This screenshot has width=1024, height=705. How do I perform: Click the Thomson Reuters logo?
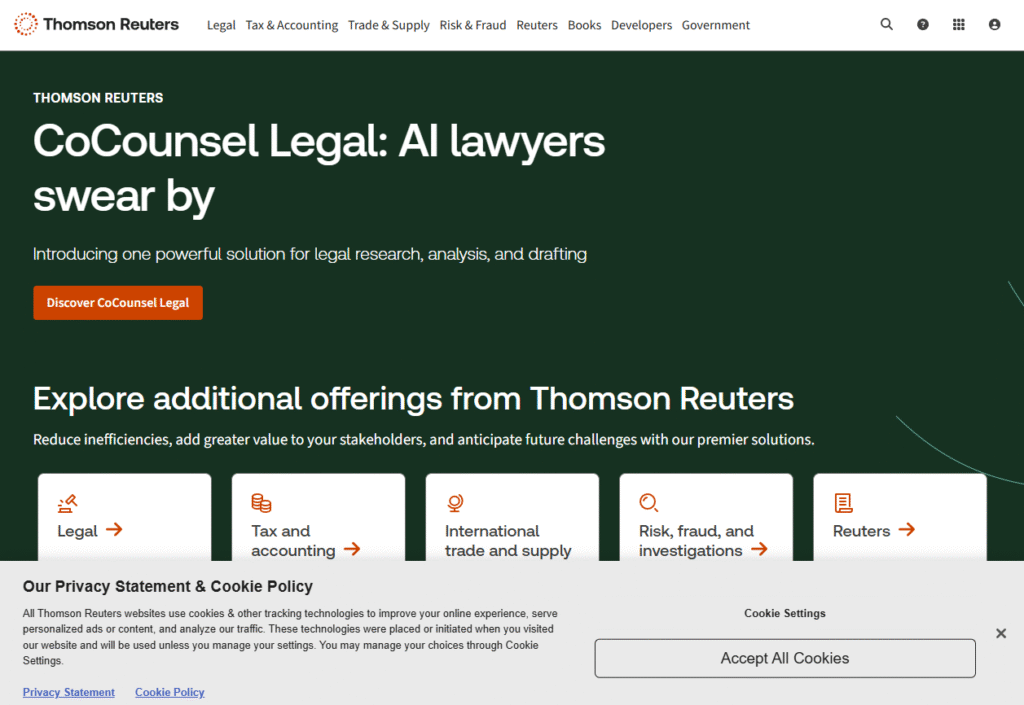point(97,24)
